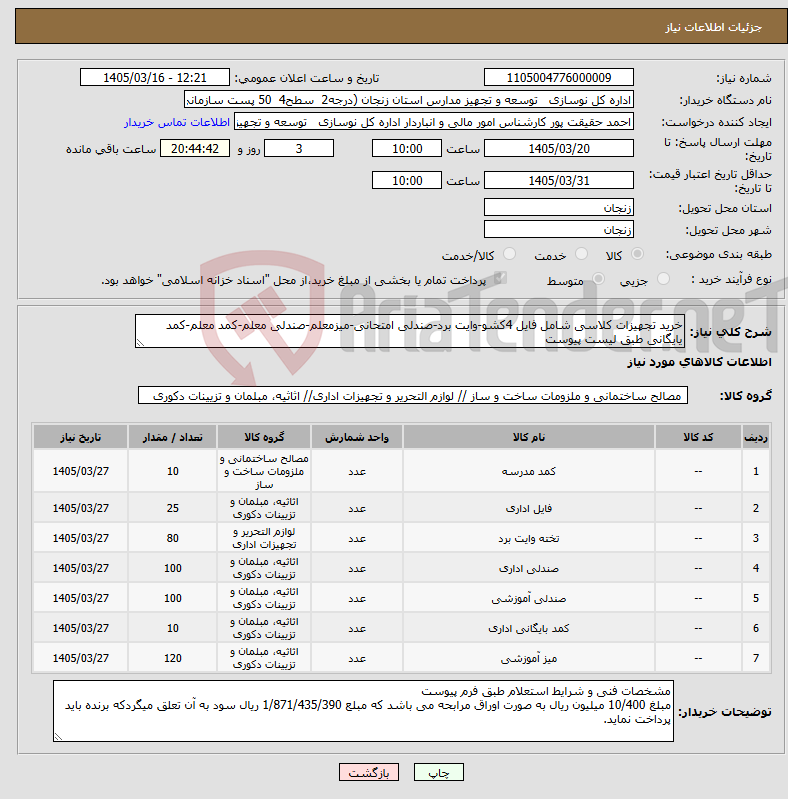Click the response deadline date 1405/03/20
This screenshot has height=799, width=788.
559,148
